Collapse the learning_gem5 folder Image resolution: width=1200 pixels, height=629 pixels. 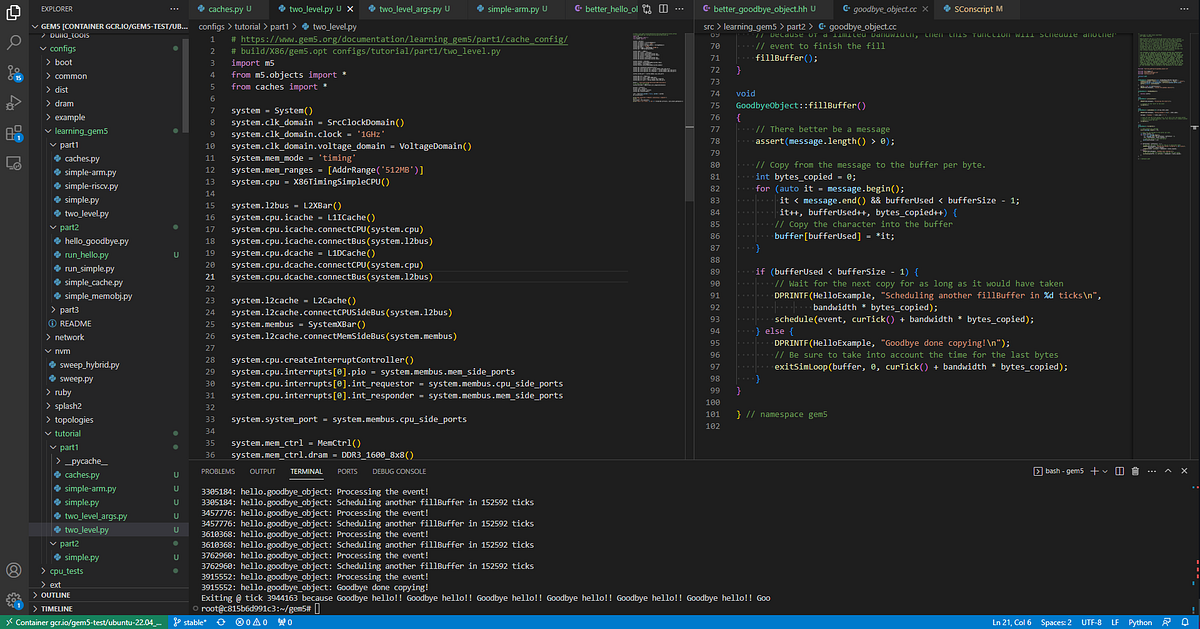81,131
